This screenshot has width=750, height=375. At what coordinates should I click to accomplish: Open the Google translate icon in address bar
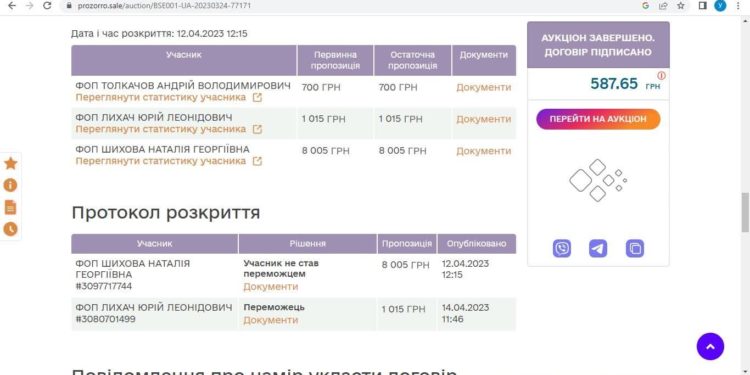coord(645,6)
